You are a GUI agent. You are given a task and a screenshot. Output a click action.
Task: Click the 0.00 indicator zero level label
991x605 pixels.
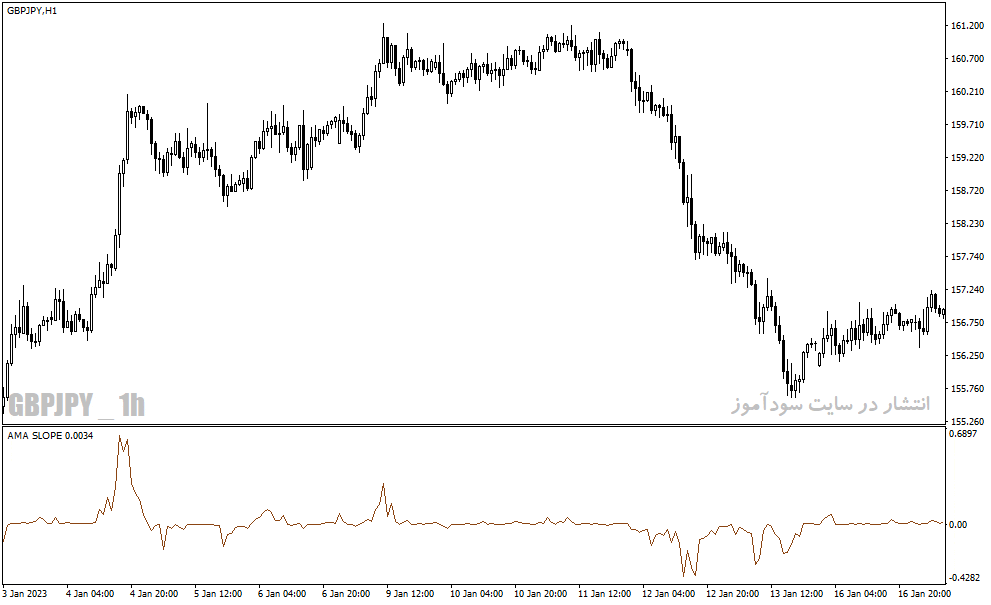[x=958, y=525]
